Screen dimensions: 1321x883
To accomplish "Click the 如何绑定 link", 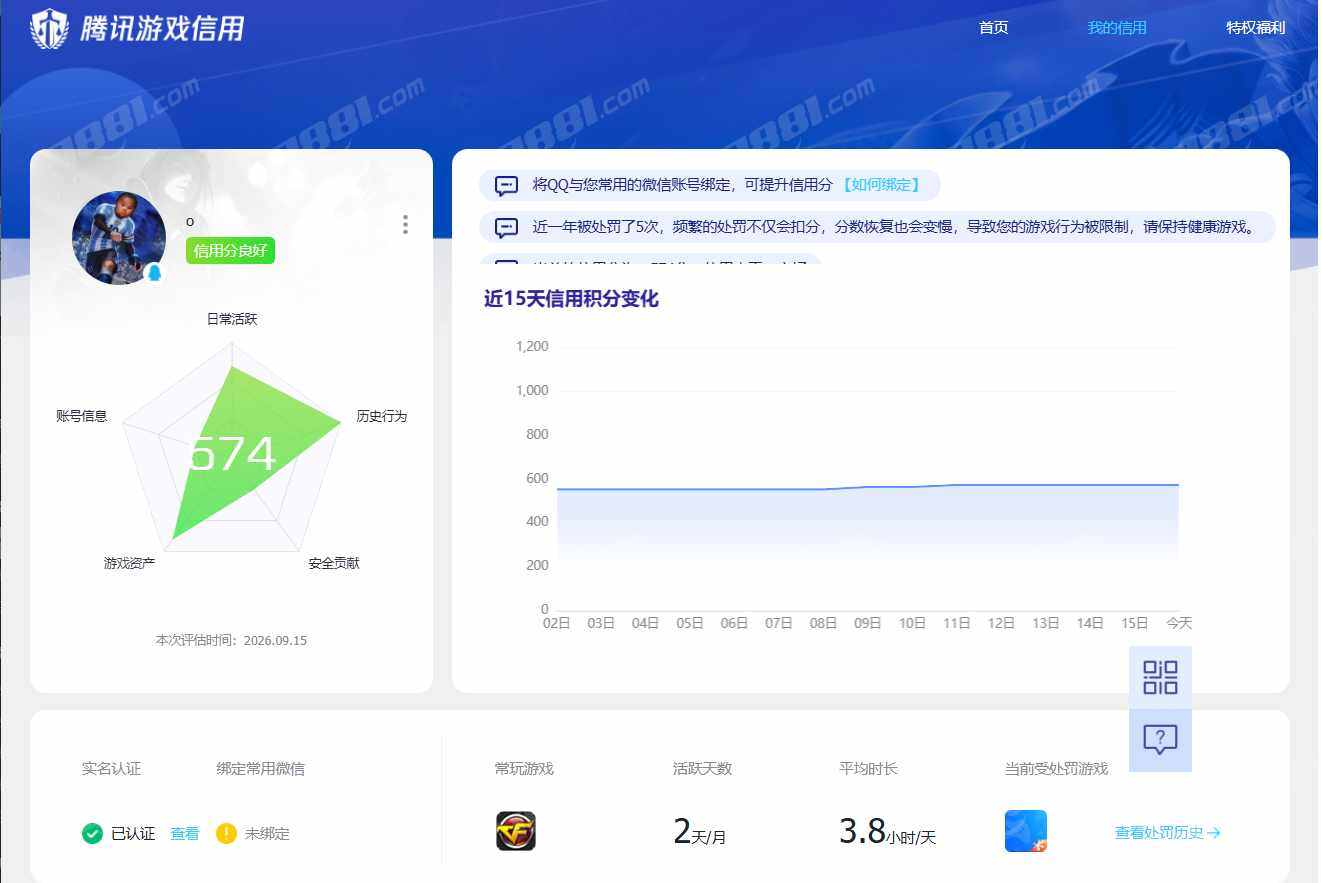I will (880, 185).
